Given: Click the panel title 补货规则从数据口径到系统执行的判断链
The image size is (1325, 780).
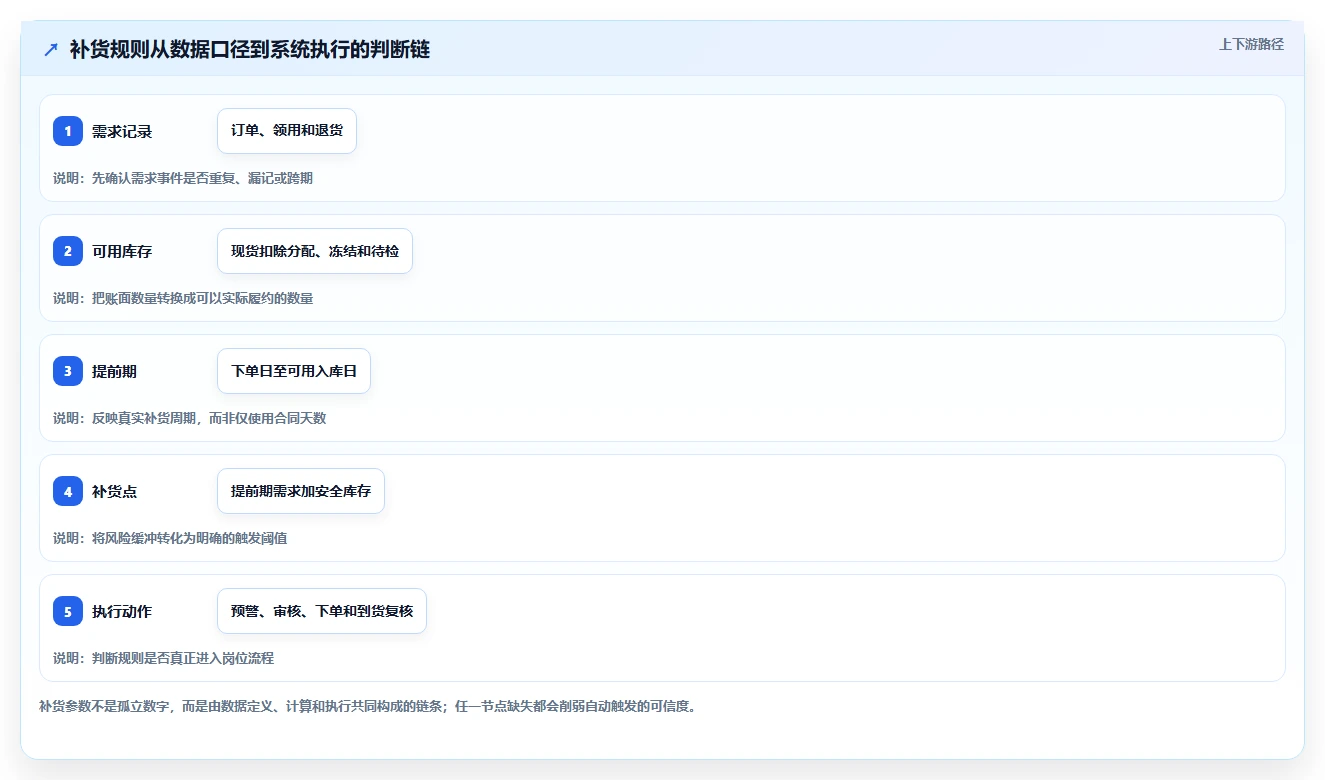Looking at the screenshot, I should click(250, 49).
